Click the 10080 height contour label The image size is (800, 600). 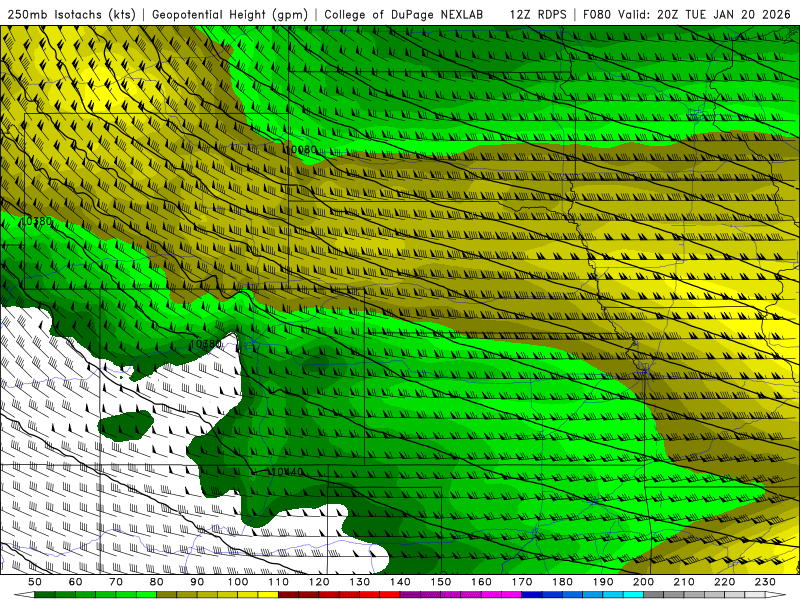point(300,149)
